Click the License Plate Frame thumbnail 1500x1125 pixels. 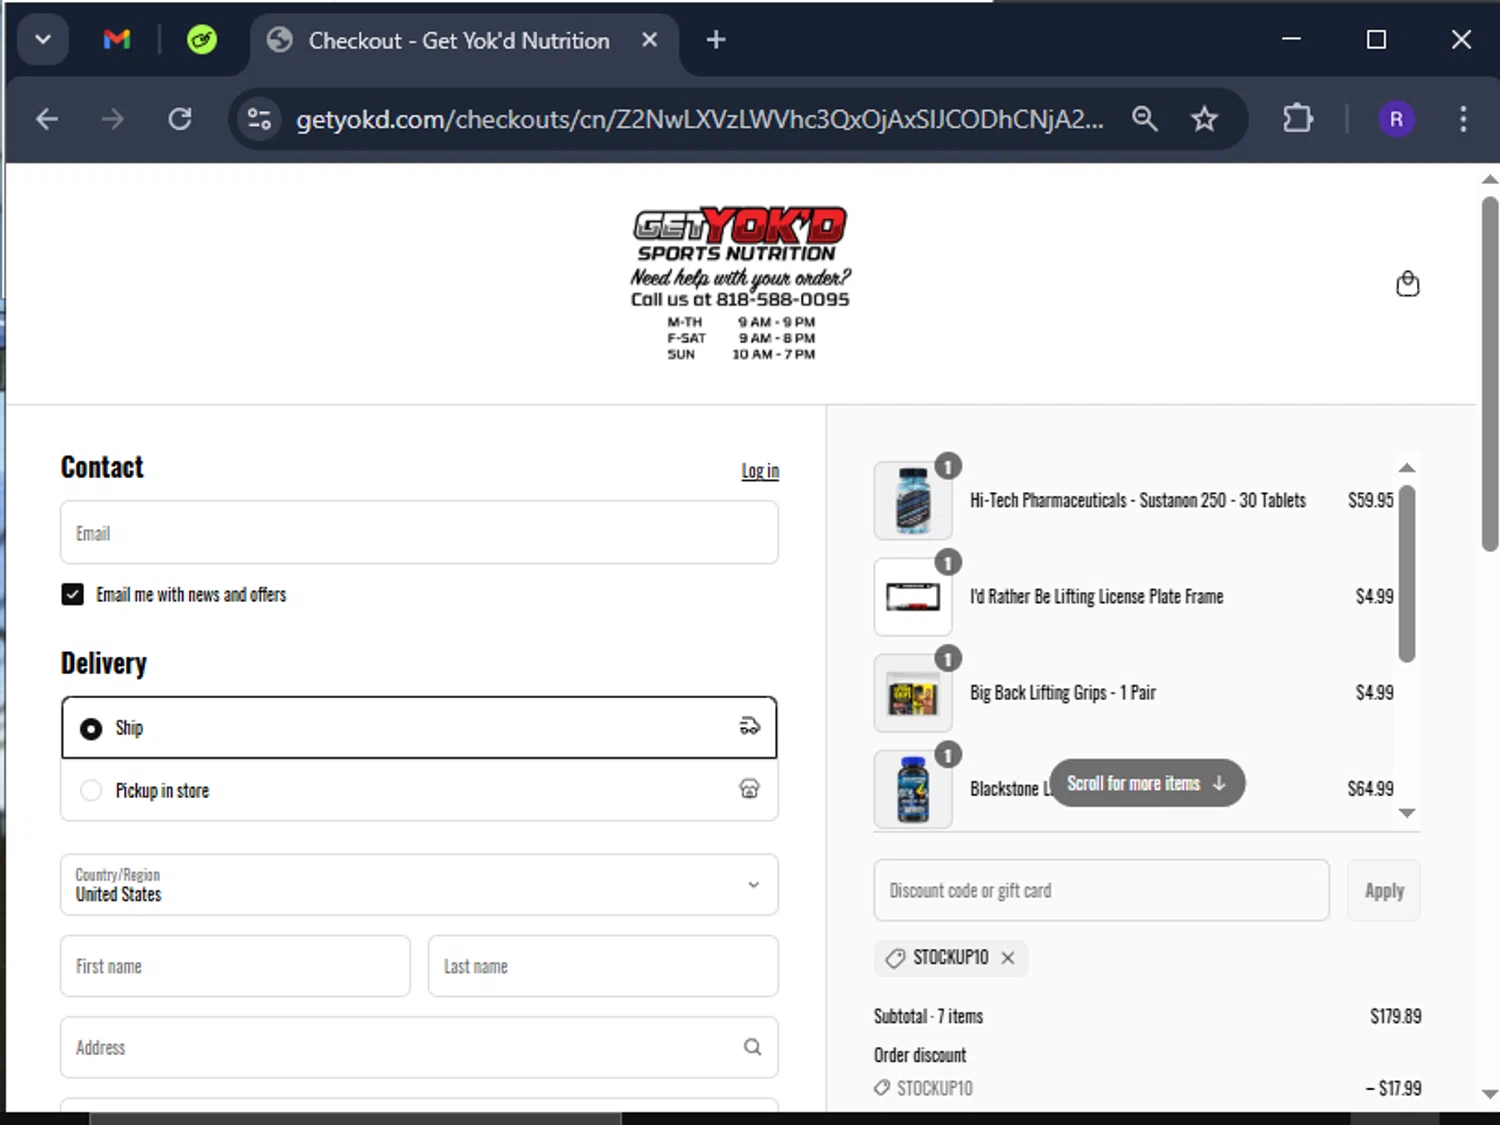tap(913, 597)
